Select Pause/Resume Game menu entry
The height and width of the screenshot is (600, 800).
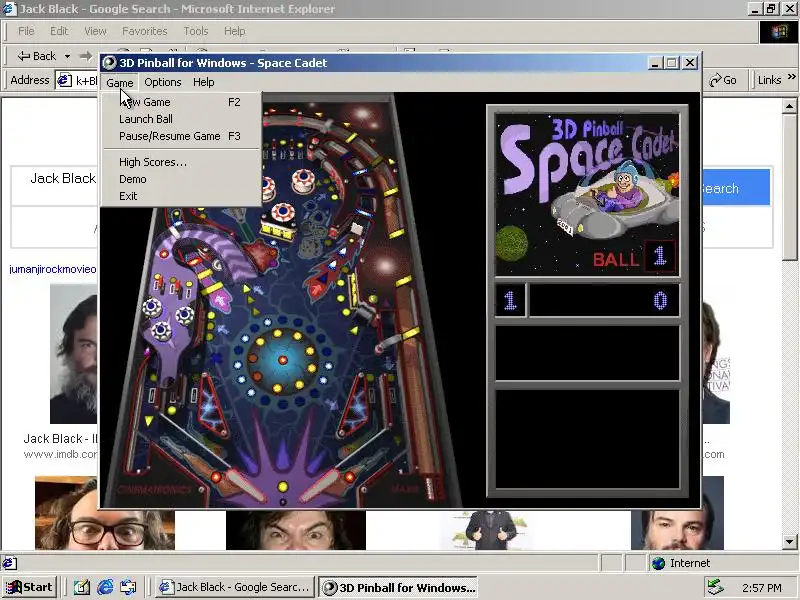(182, 136)
